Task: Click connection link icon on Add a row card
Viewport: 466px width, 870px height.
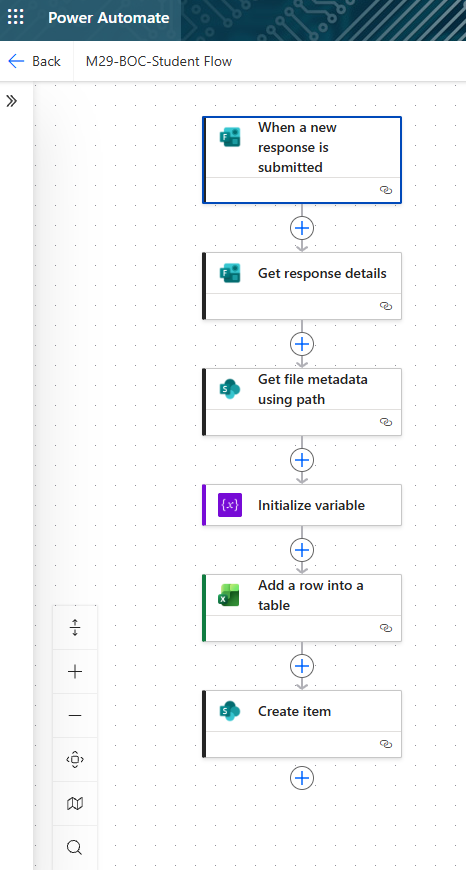Action: click(x=386, y=628)
